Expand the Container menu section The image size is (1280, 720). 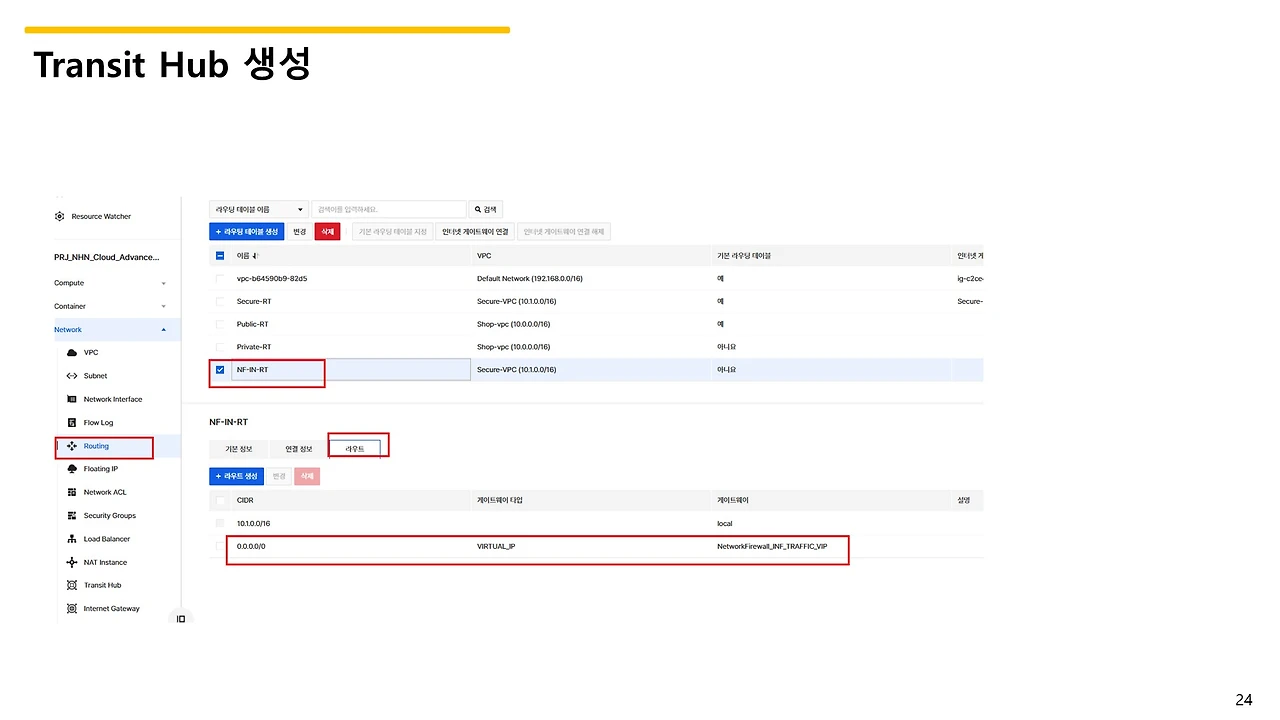coord(163,307)
